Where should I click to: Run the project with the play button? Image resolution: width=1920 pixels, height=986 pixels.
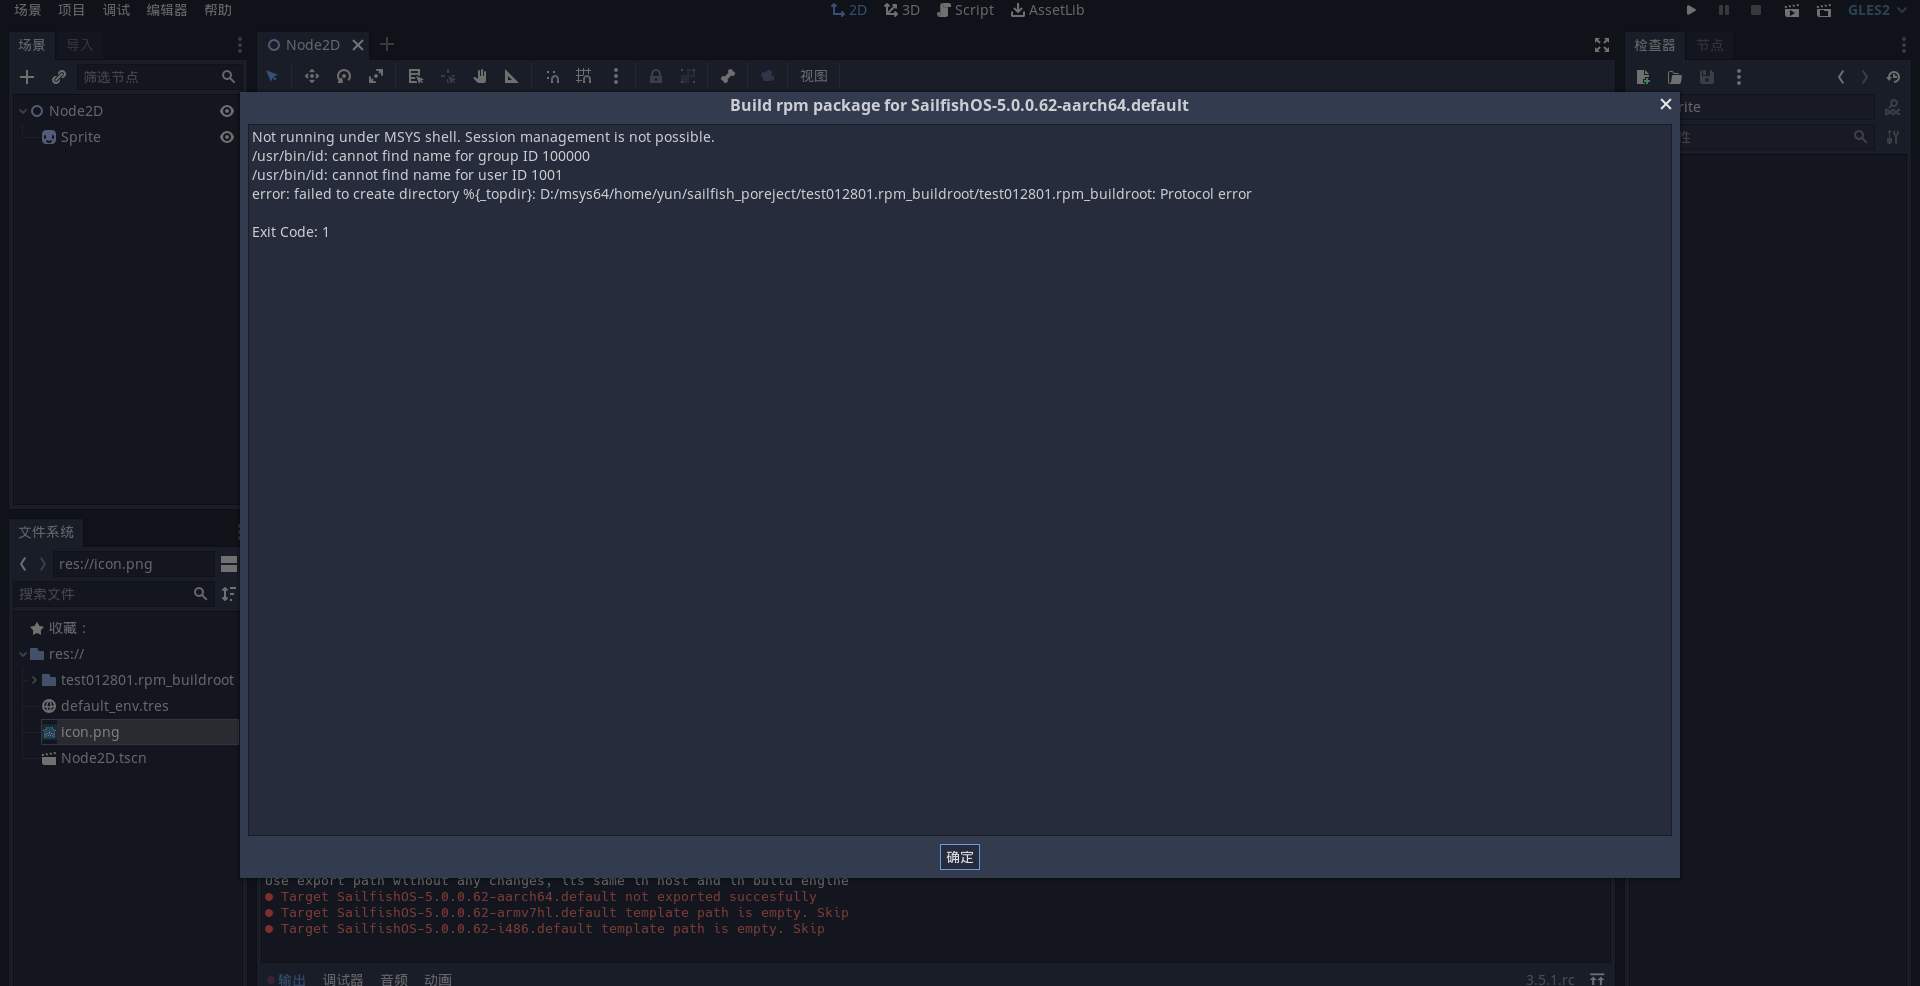click(x=1691, y=10)
